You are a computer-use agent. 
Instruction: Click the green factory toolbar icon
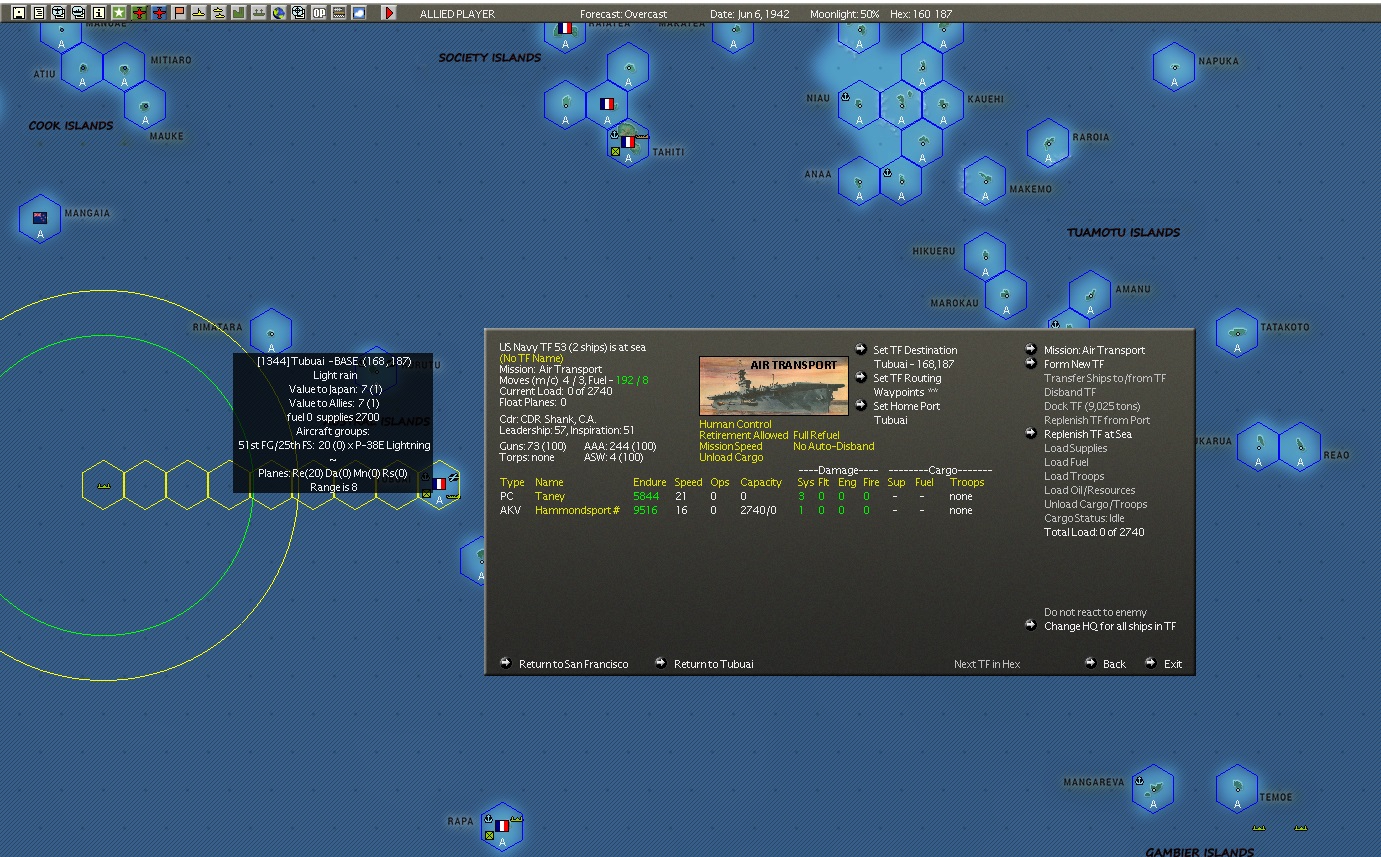[239, 13]
